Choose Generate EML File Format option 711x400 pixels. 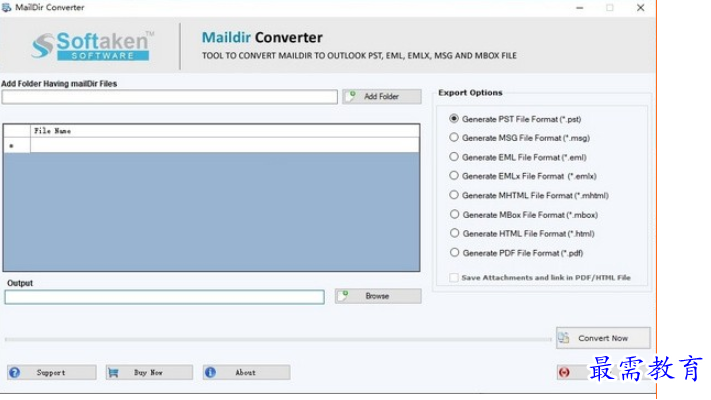[517, 157]
